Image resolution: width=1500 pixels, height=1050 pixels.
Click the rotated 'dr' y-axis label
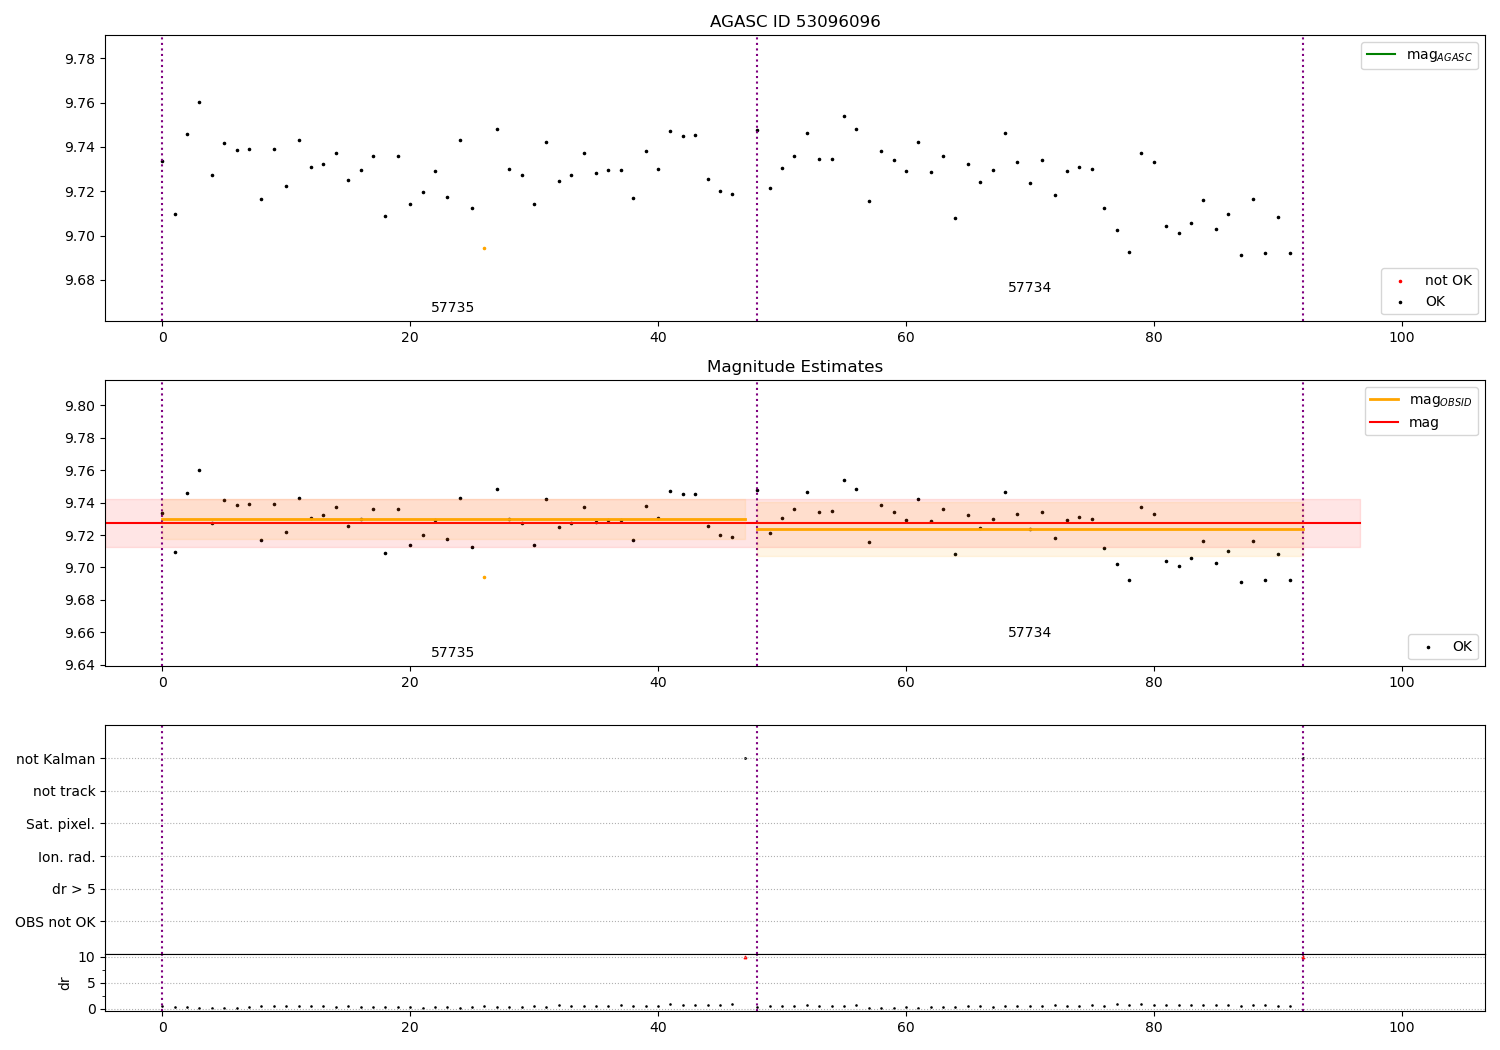pos(65,983)
